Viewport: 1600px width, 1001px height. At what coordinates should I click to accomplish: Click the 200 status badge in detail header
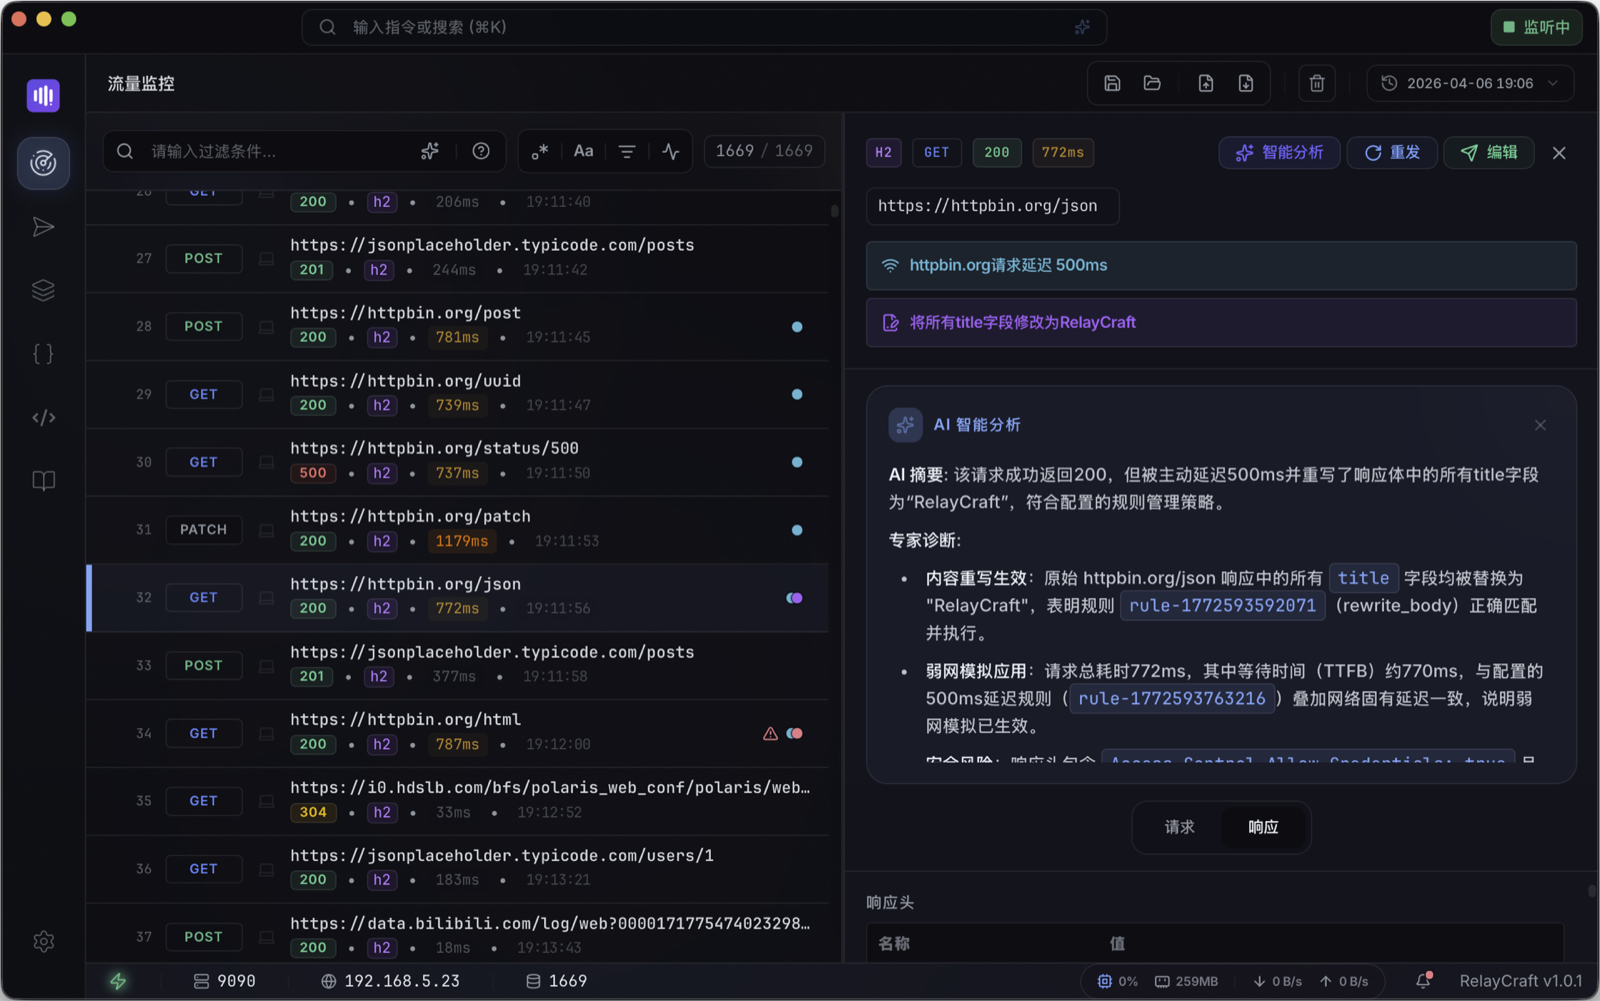pos(997,152)
